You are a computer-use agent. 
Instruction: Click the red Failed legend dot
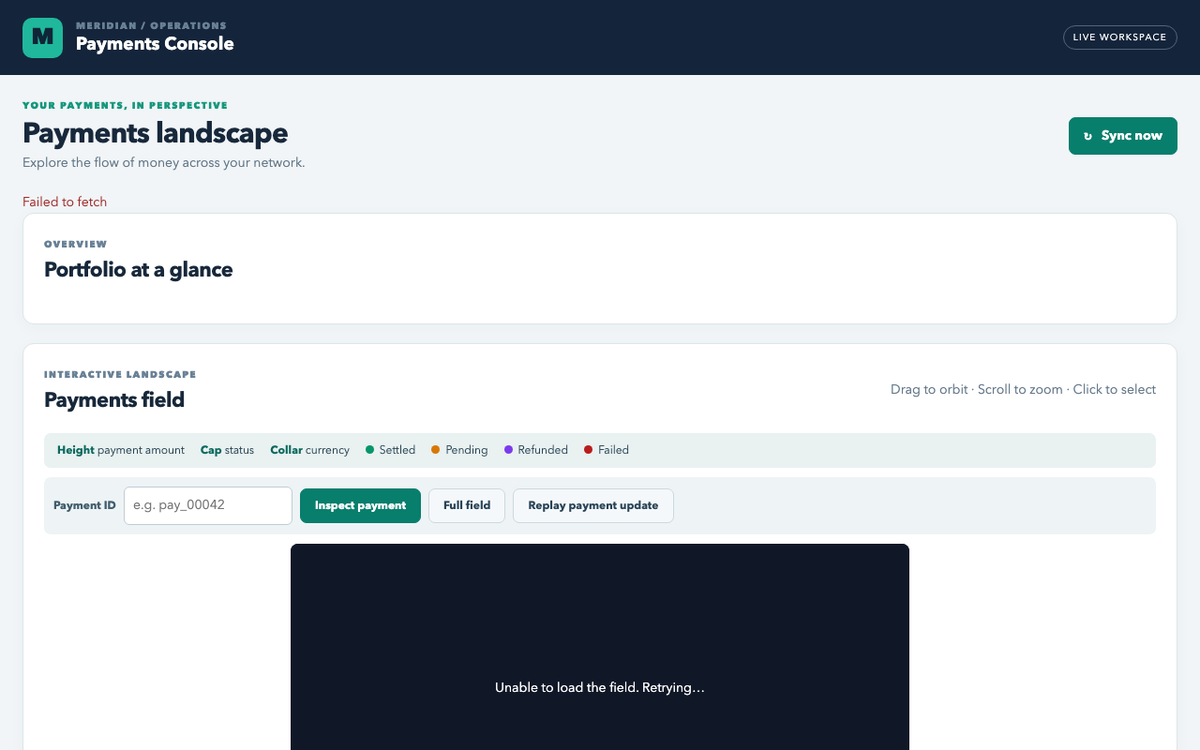pos(589,450)
